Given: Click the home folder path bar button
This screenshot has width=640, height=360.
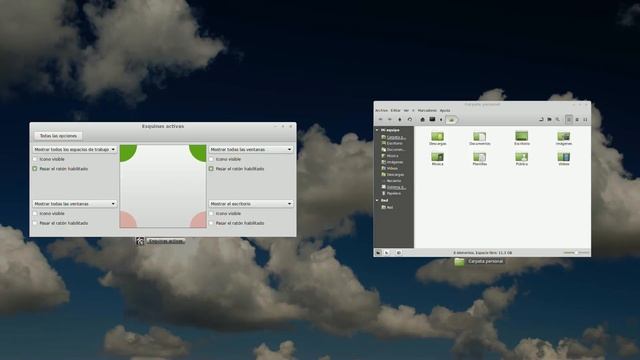Looking at the screenshot, I should click(x=451, y=120).
